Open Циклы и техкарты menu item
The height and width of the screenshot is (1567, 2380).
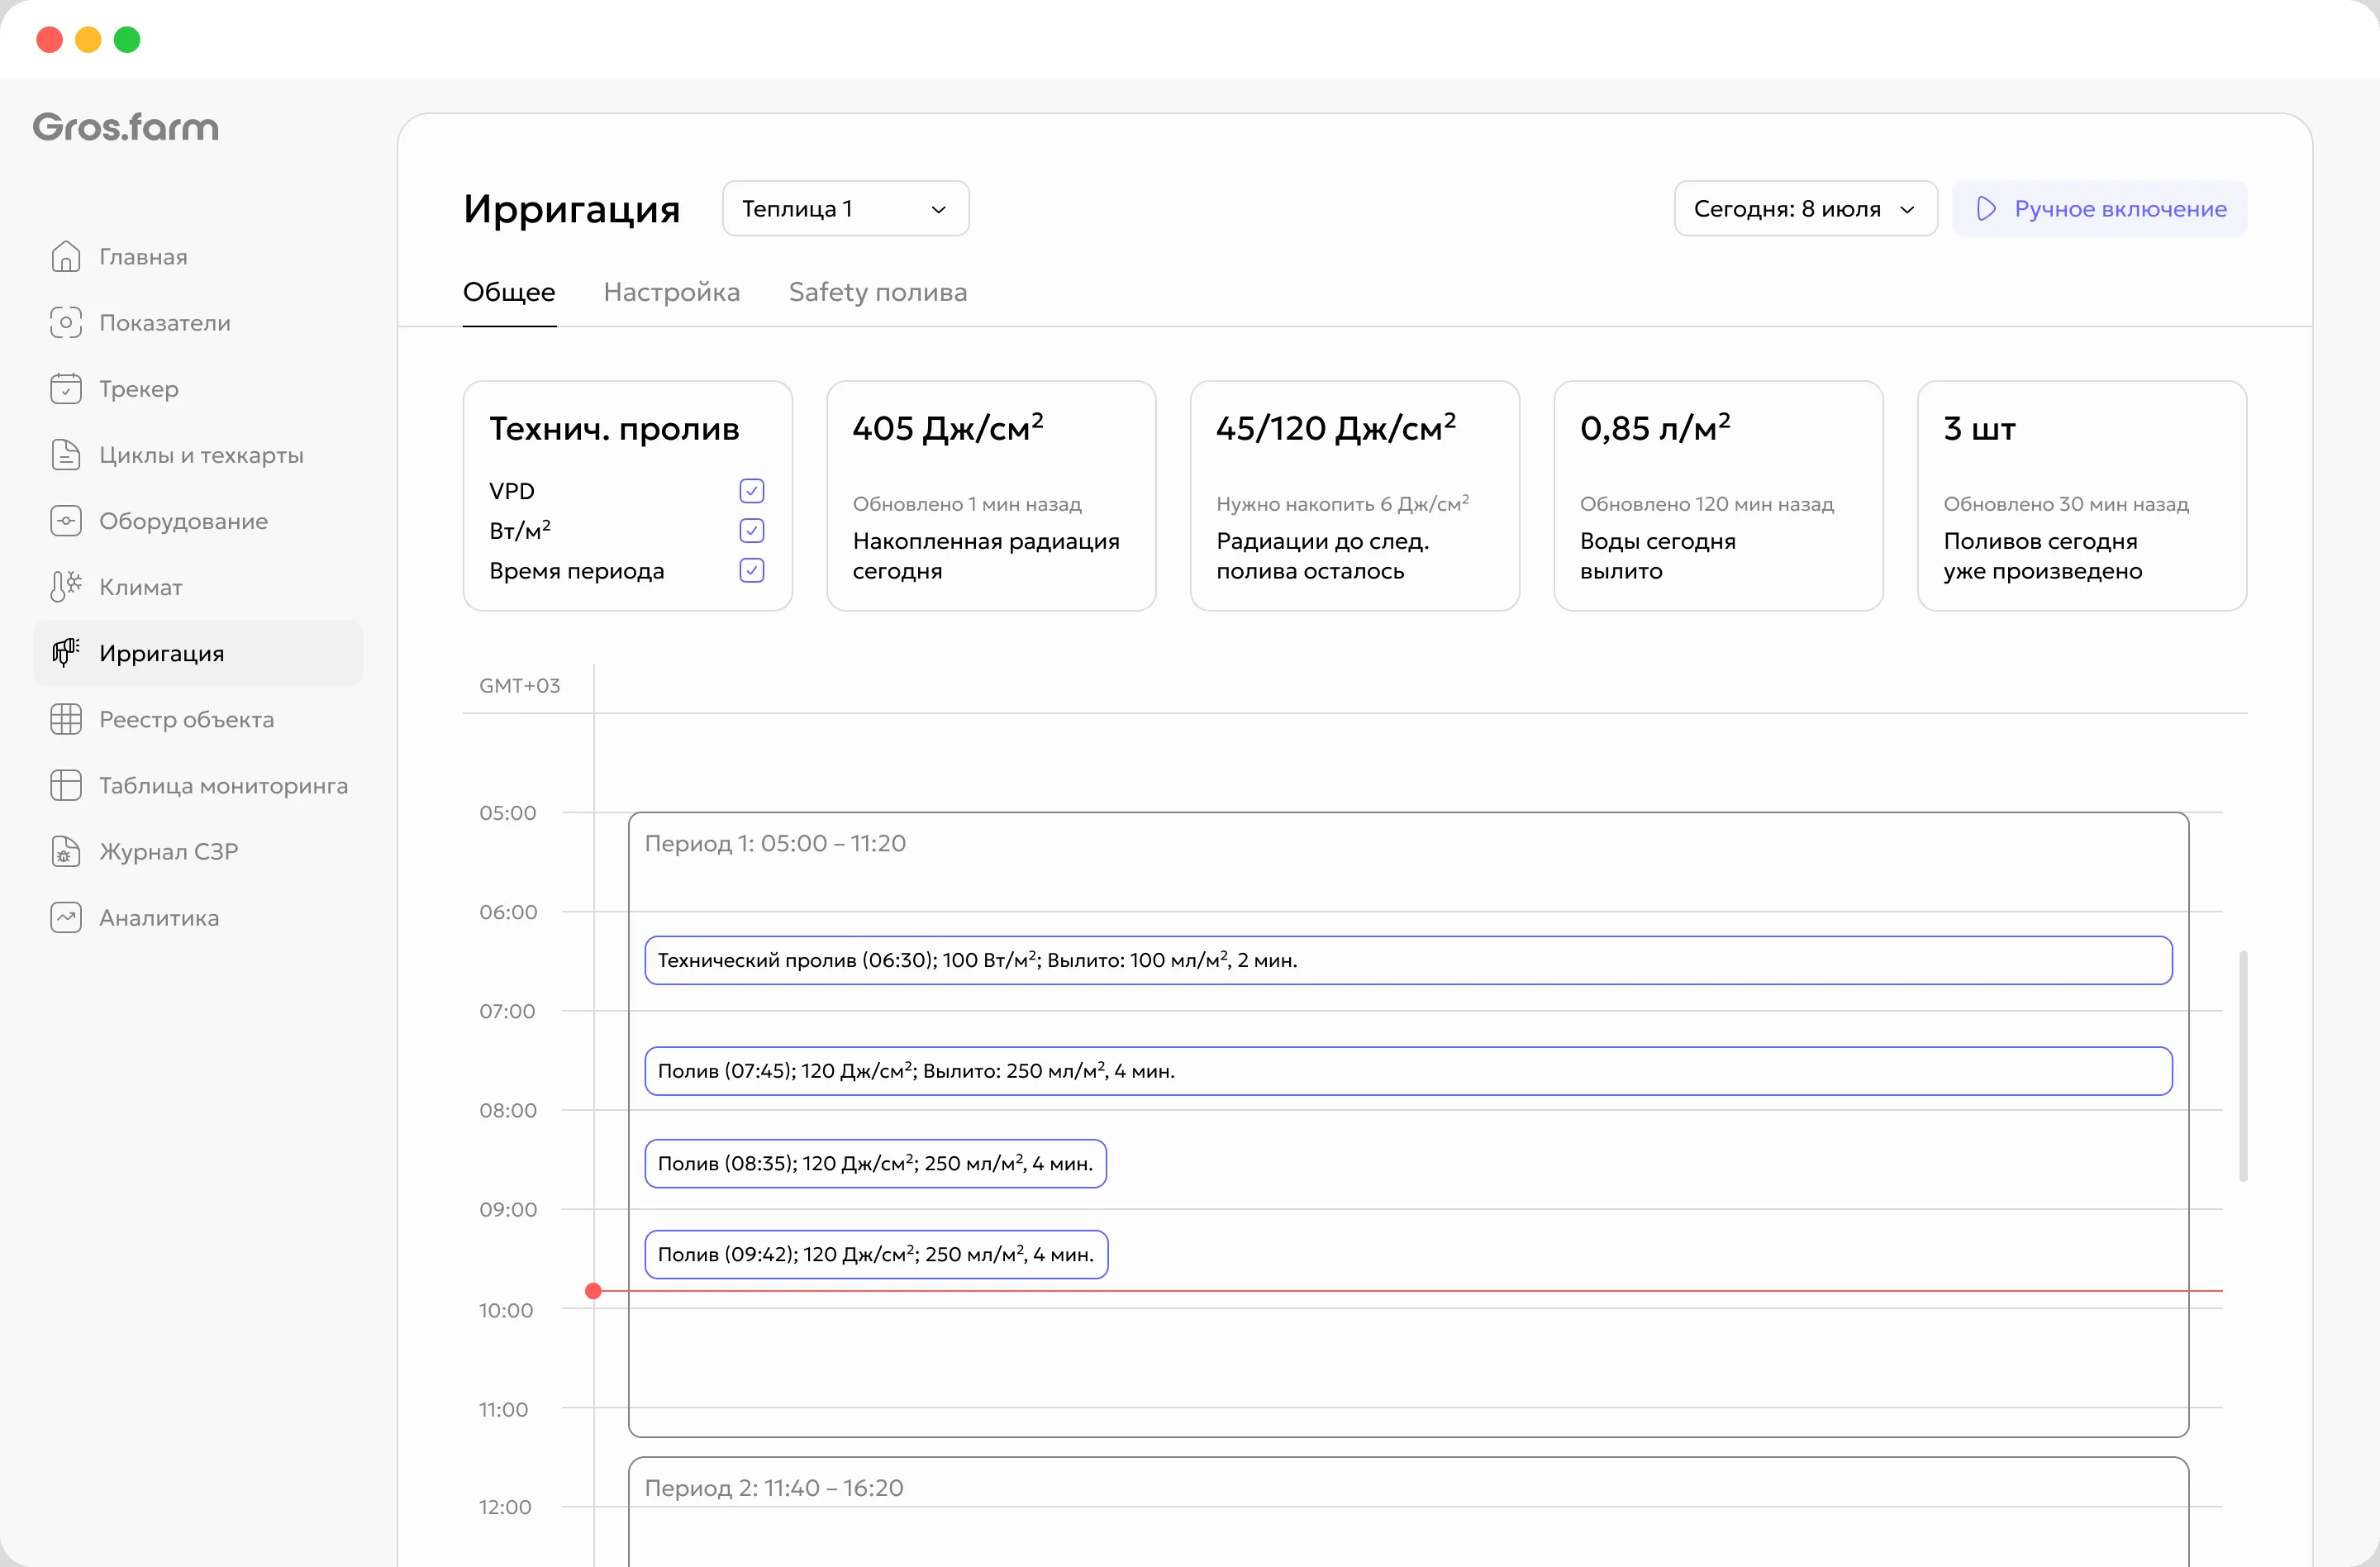pyautogui.click(x=198, y=455)
